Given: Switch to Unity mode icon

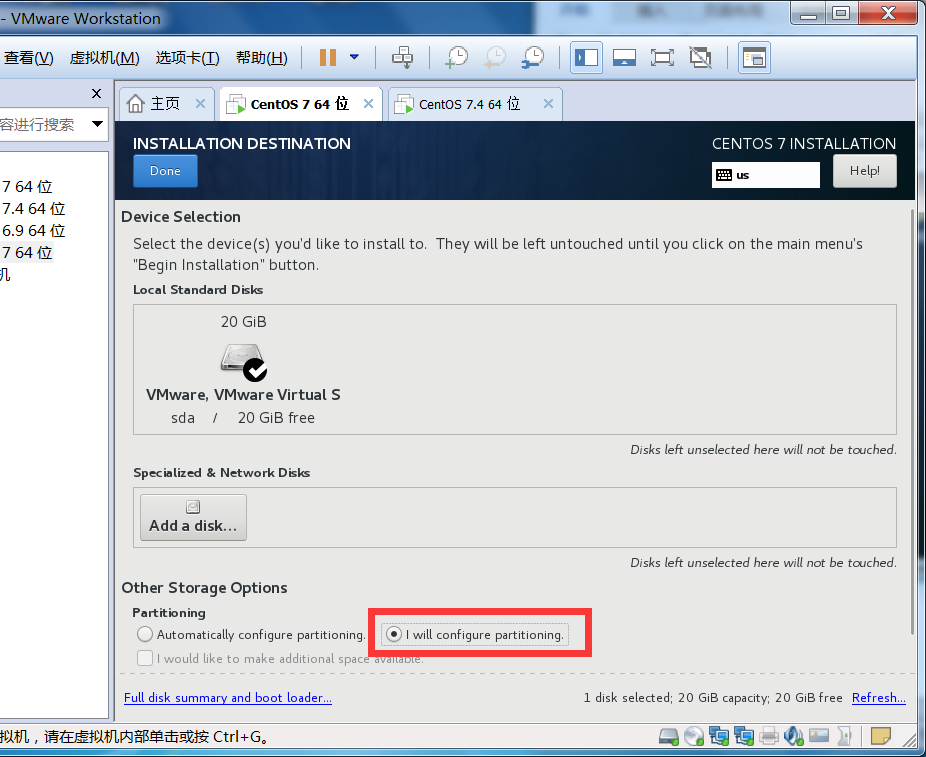Looking at the screenshot, I should pos(700,57).
